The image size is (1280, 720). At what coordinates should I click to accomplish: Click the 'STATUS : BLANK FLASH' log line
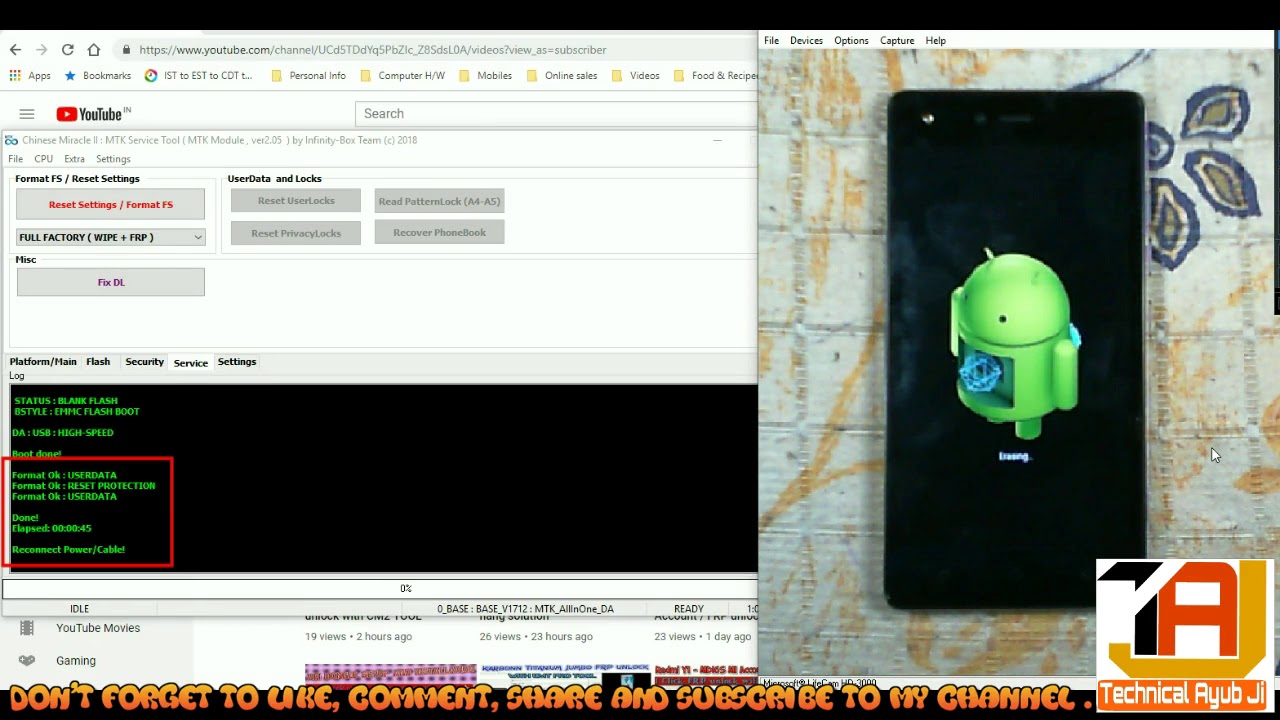(x=65, y=401)
